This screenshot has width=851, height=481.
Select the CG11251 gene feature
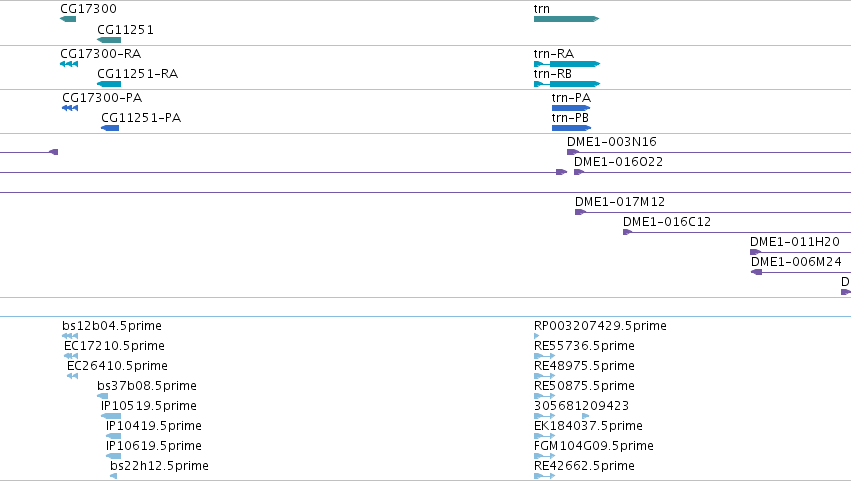pos(109,40)
